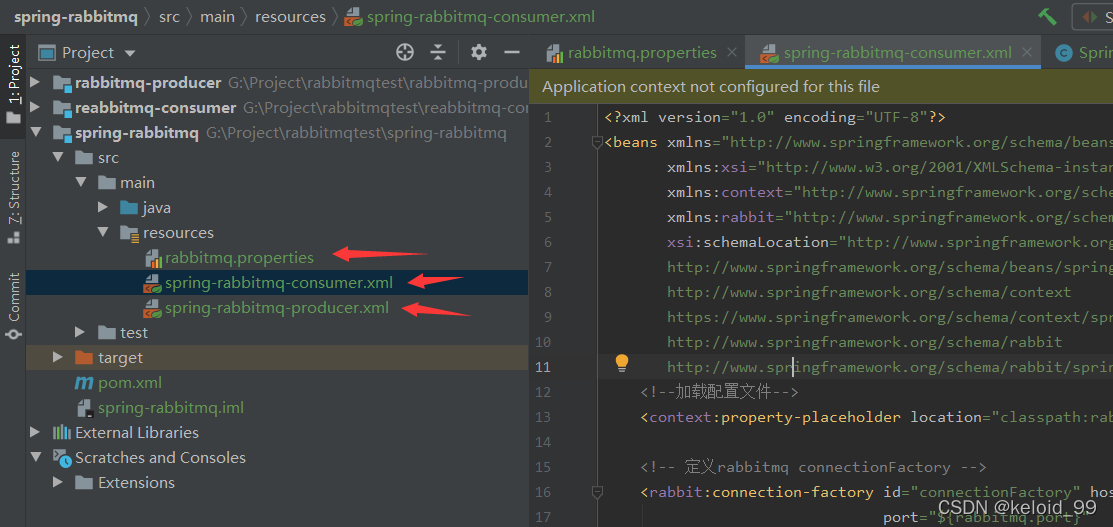Collapse the src folder
The width and height of the screenshot is (1113, 527).
(59, 158)
